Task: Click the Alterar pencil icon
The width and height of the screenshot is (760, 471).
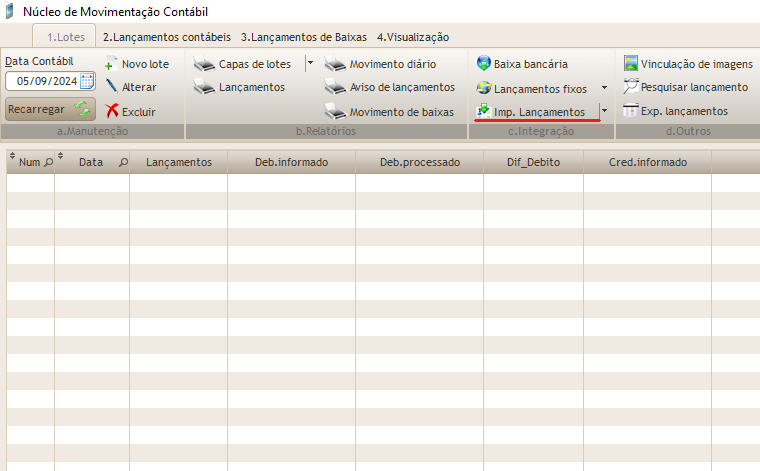Action: (x=111, y=87)
